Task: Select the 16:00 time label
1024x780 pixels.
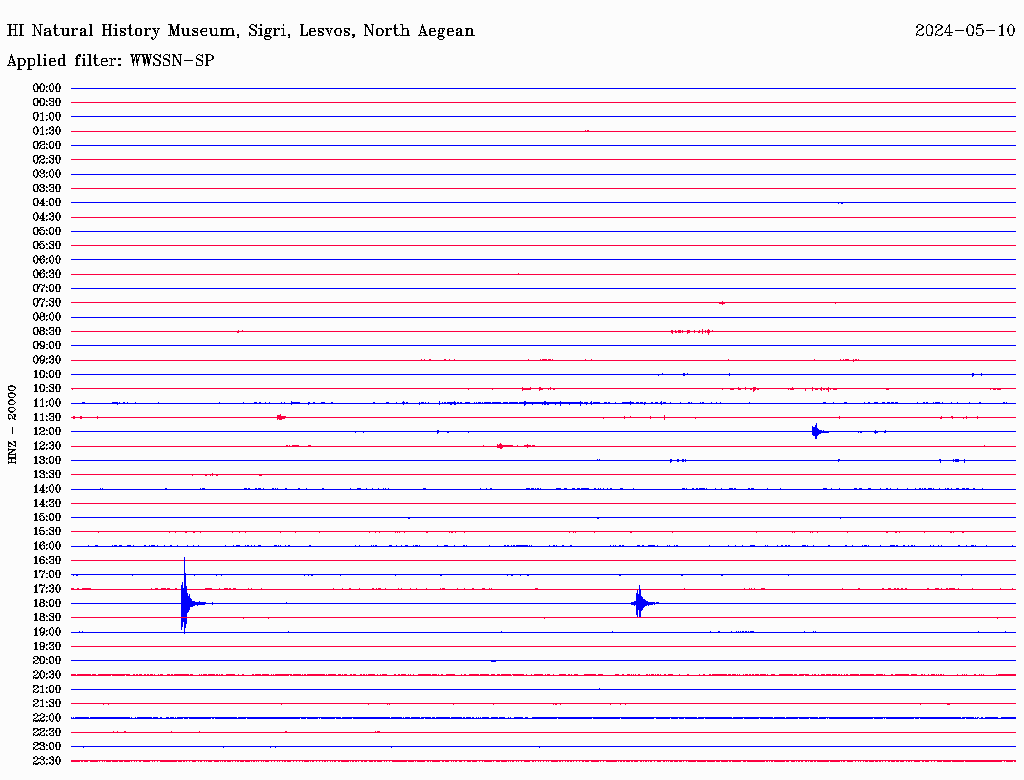Action: coord(47,546)
